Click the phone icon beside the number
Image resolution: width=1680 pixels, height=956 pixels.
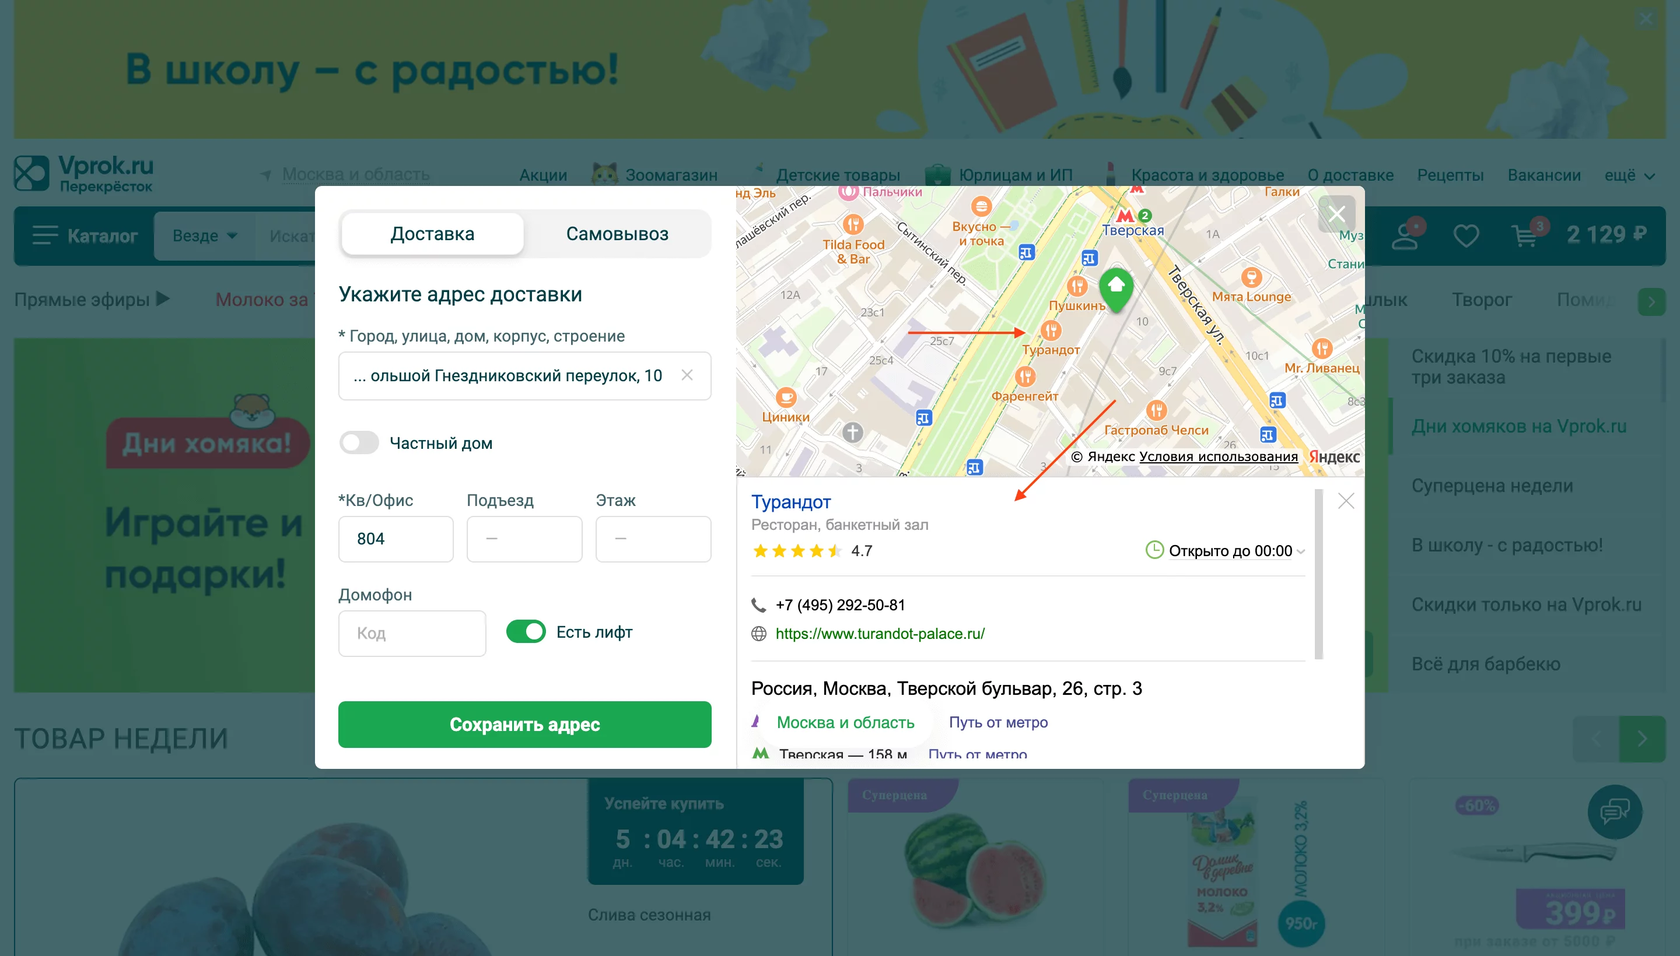[759, 605]
